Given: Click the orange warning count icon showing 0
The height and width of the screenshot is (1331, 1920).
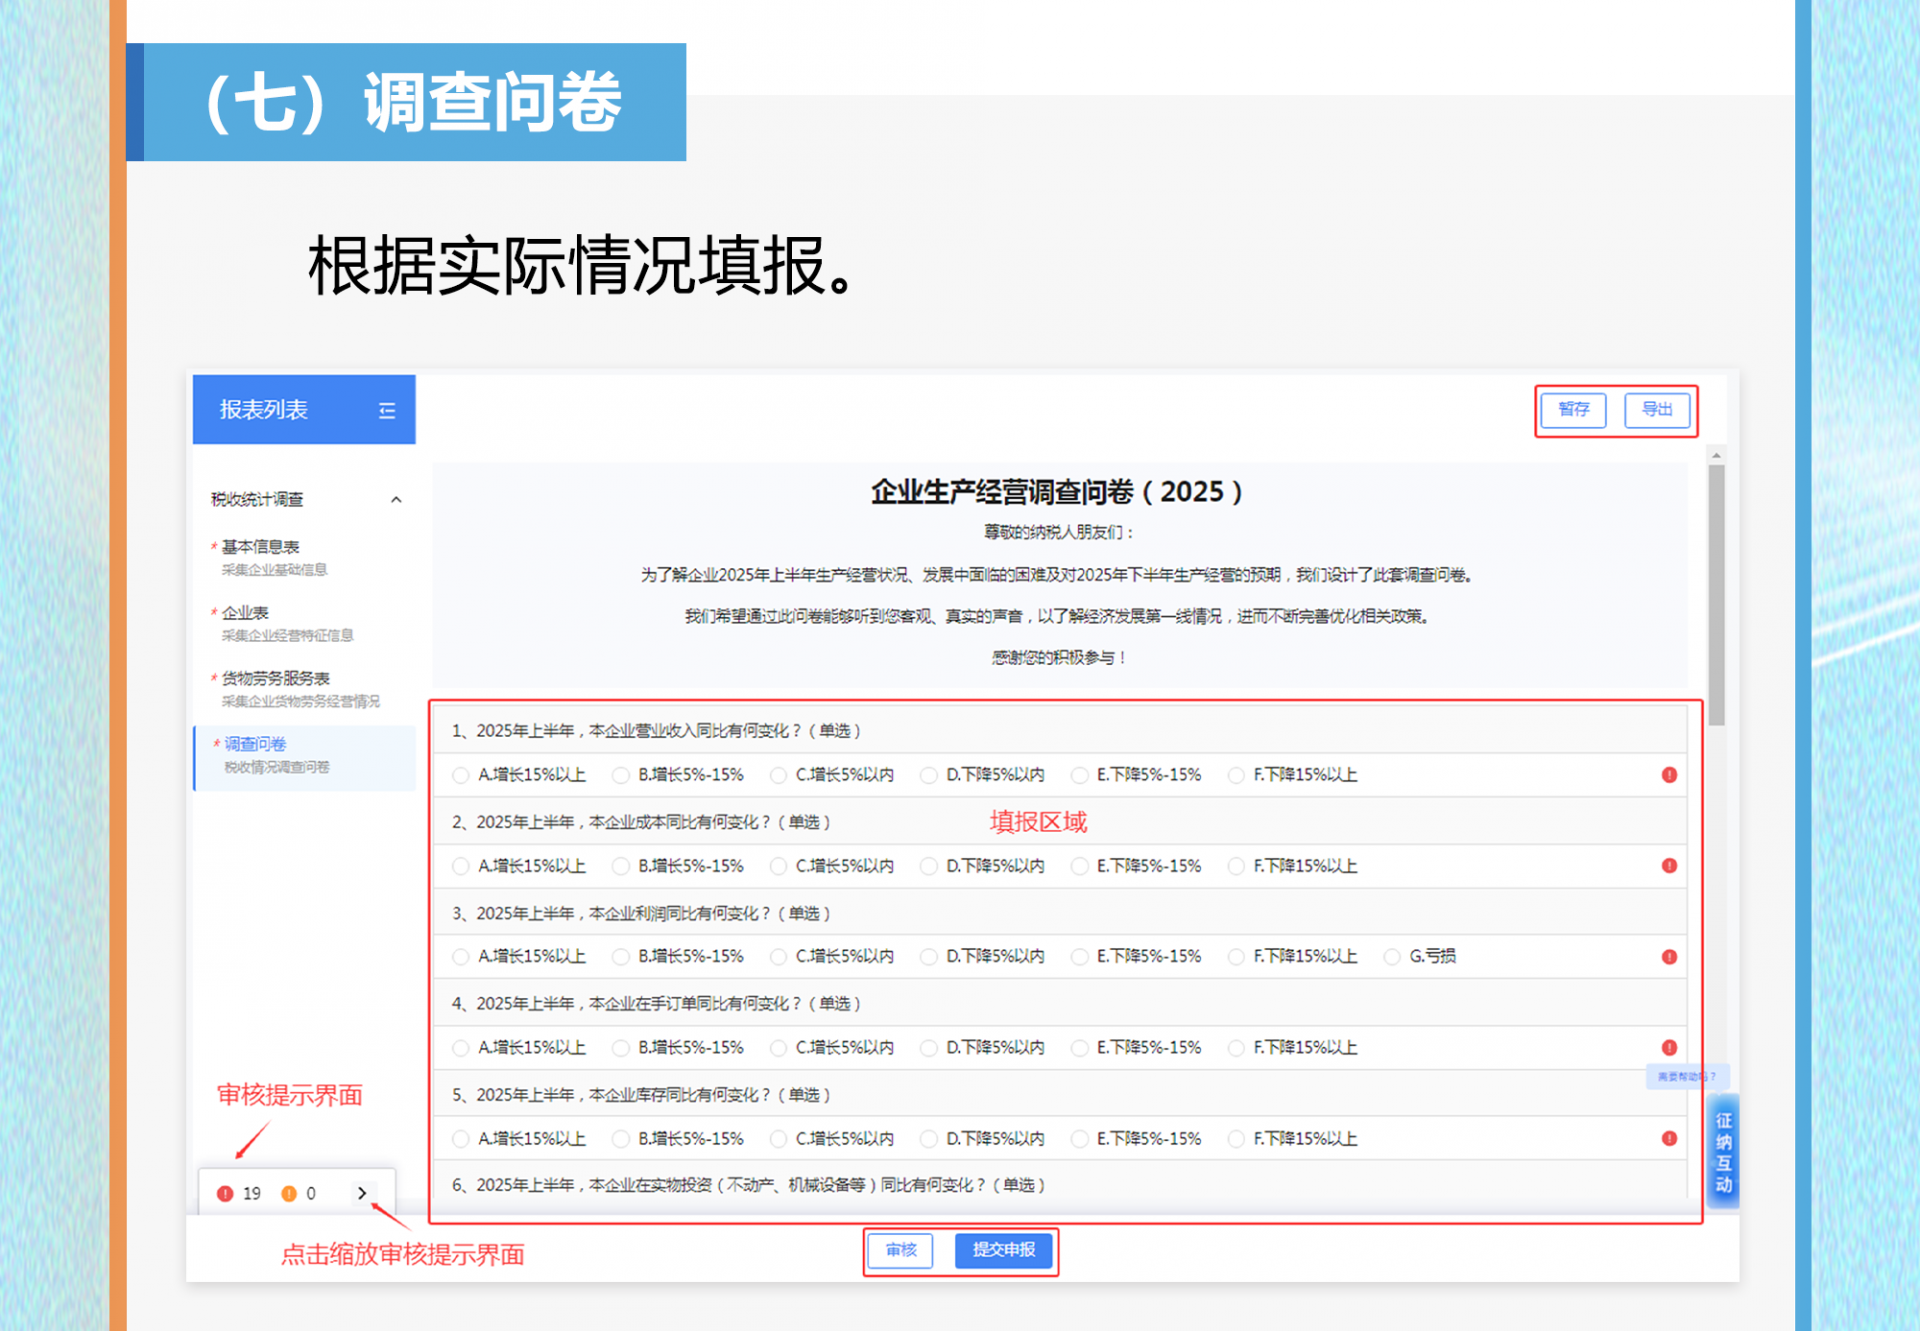Looking at the screenshot, I should (289, 1193).
